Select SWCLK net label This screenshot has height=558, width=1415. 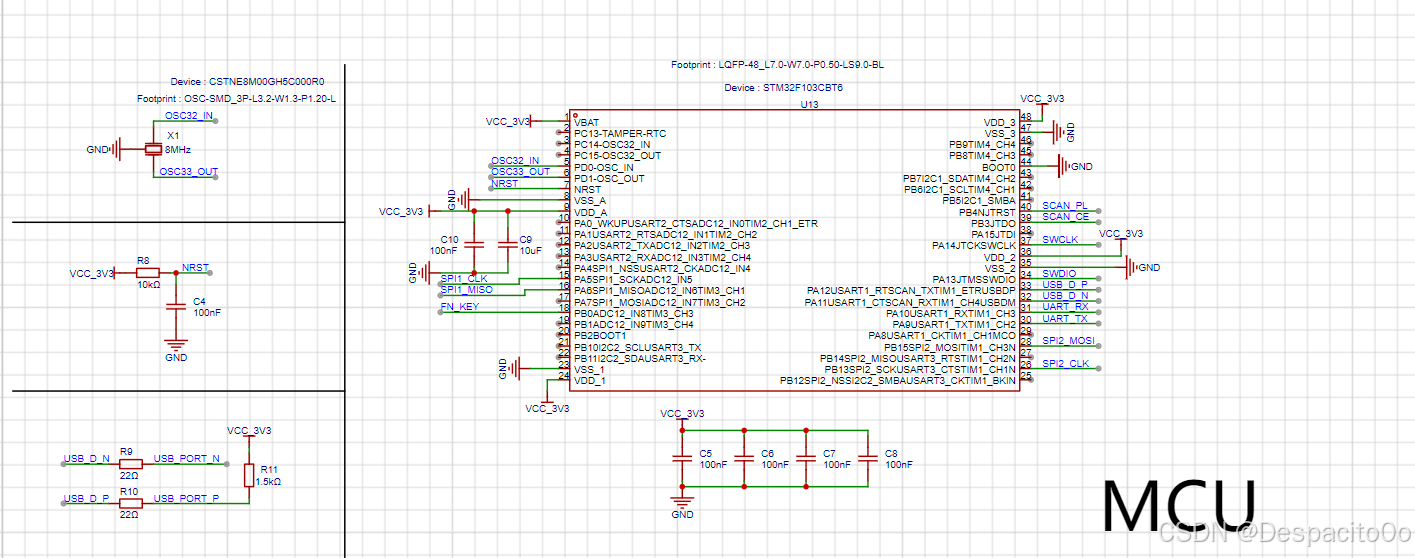pos(1060,240)
